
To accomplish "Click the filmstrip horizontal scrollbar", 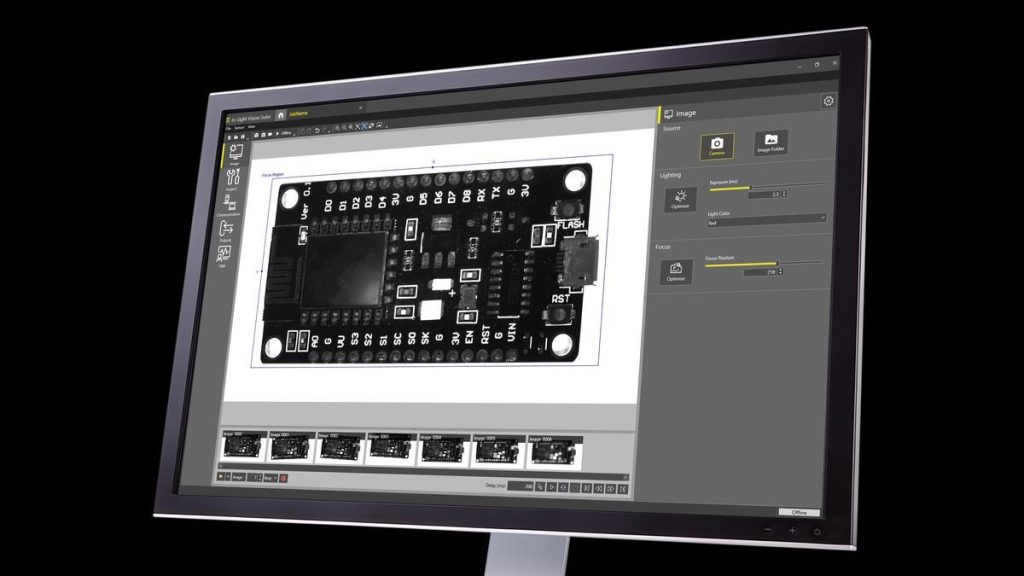I will tap(423, 470).
